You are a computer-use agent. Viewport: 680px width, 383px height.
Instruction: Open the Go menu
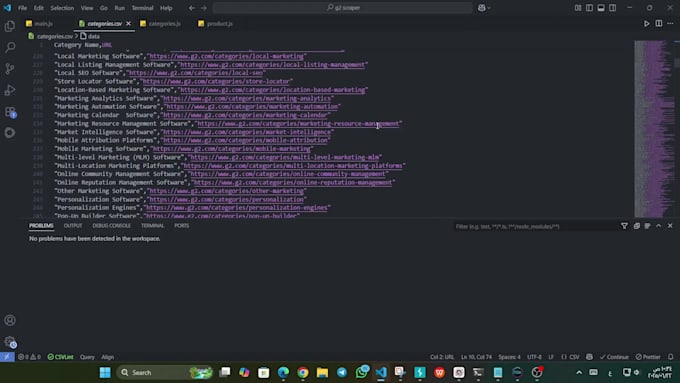pos(104,8)
